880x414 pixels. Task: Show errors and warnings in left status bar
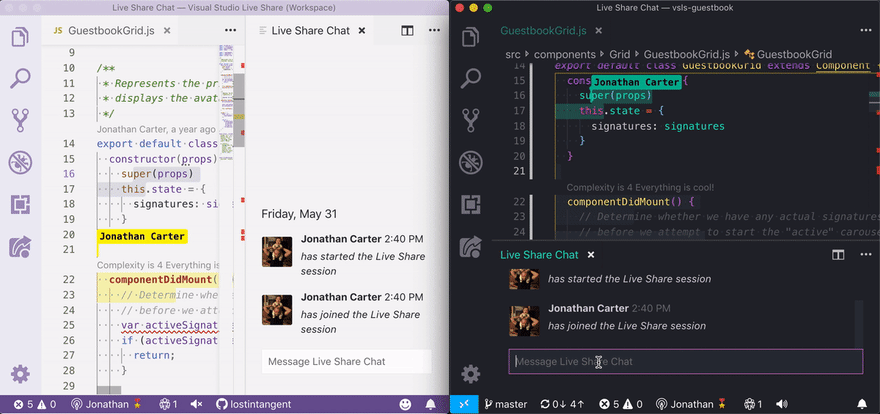coord(35,404)
